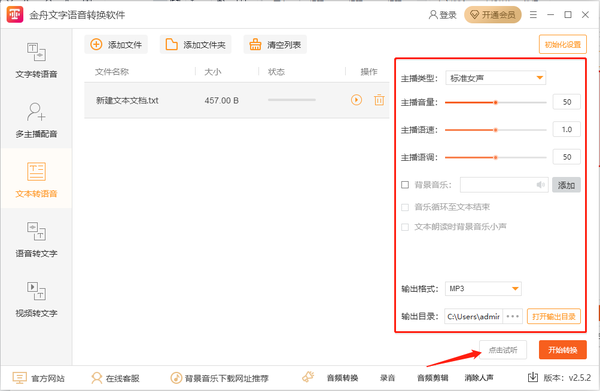Select 消除人声 in the bottom bar

(479, 378)
